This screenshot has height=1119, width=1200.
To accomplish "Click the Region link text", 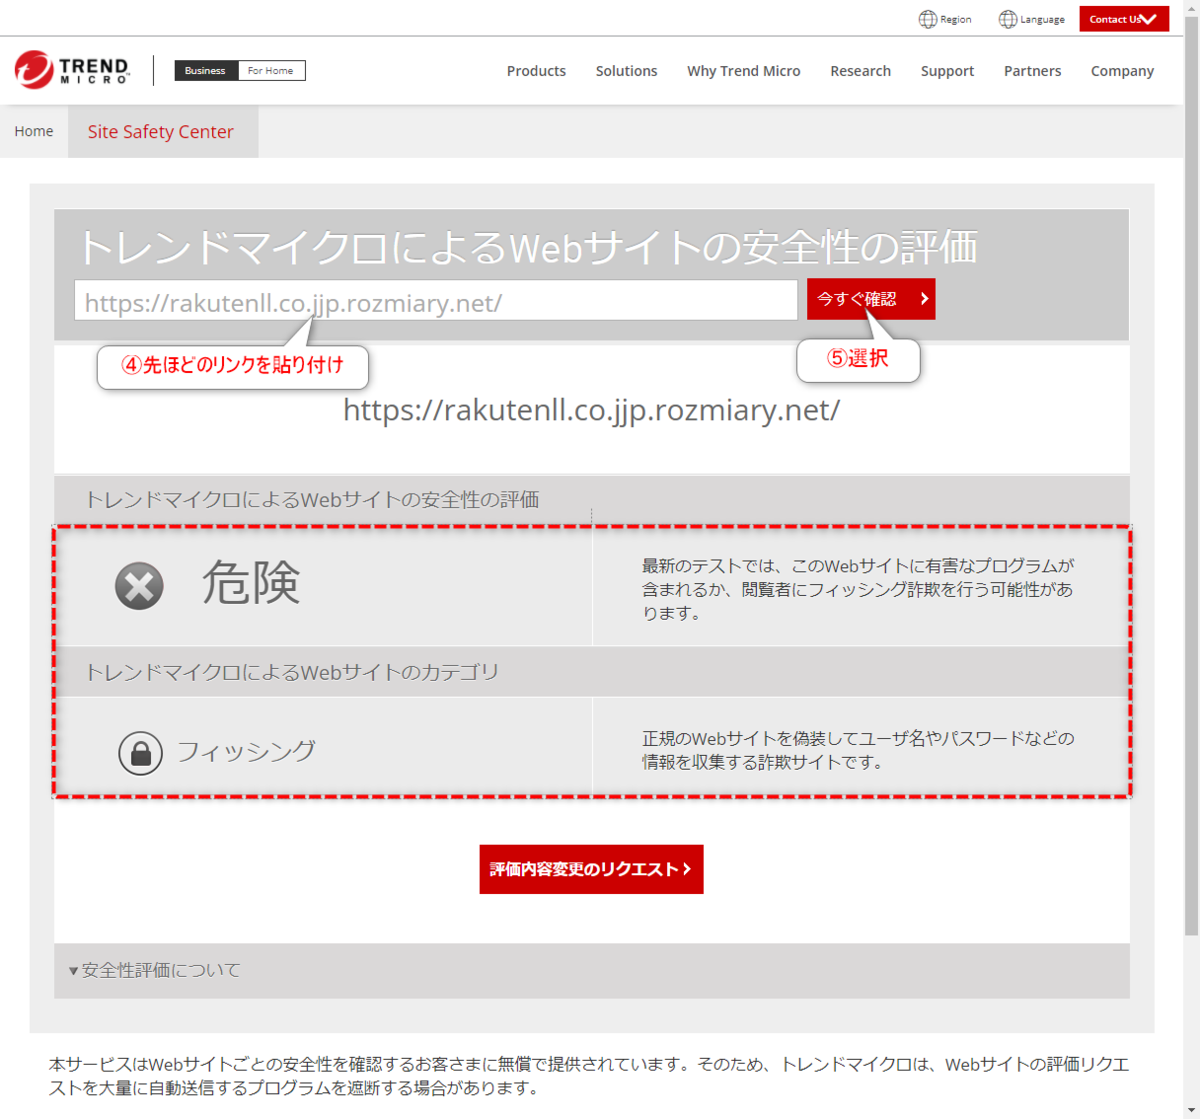I will click(955, 19).
